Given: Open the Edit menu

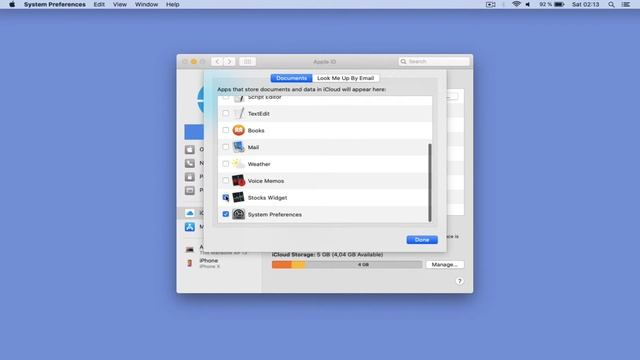Looking at the screenshot, I should tap(99, 4).
